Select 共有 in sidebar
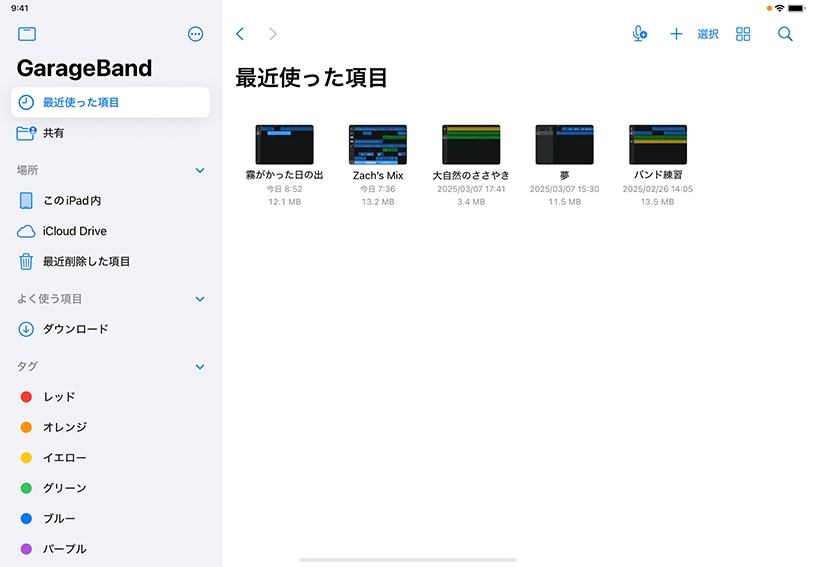816x567 pixels. (x=53, y=133)
